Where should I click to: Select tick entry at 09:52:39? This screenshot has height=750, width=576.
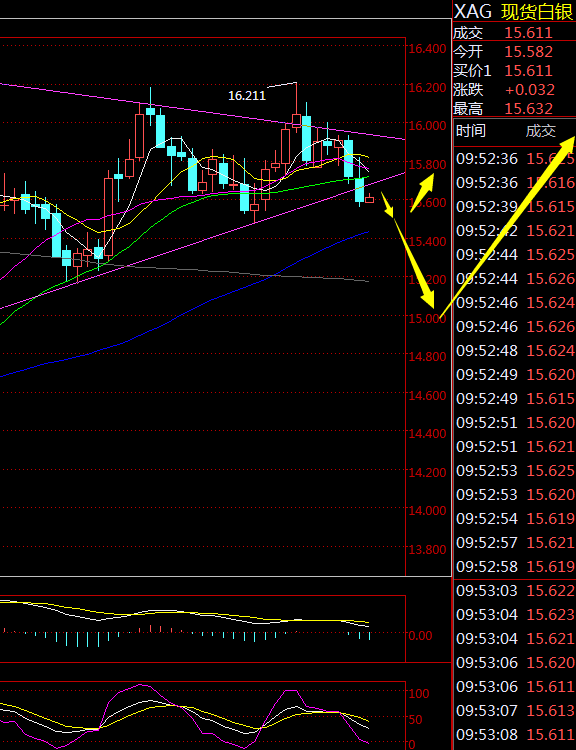pyautogui.click(x=515, y=207)
